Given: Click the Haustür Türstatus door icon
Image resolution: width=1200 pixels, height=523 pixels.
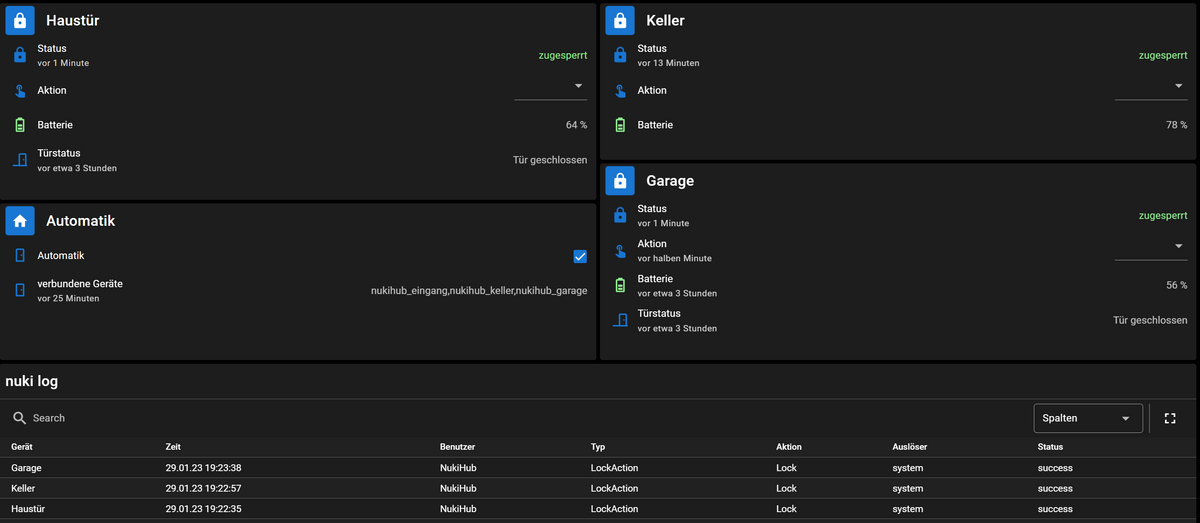Looking at the screenshot, I should [x=20, y=160].
